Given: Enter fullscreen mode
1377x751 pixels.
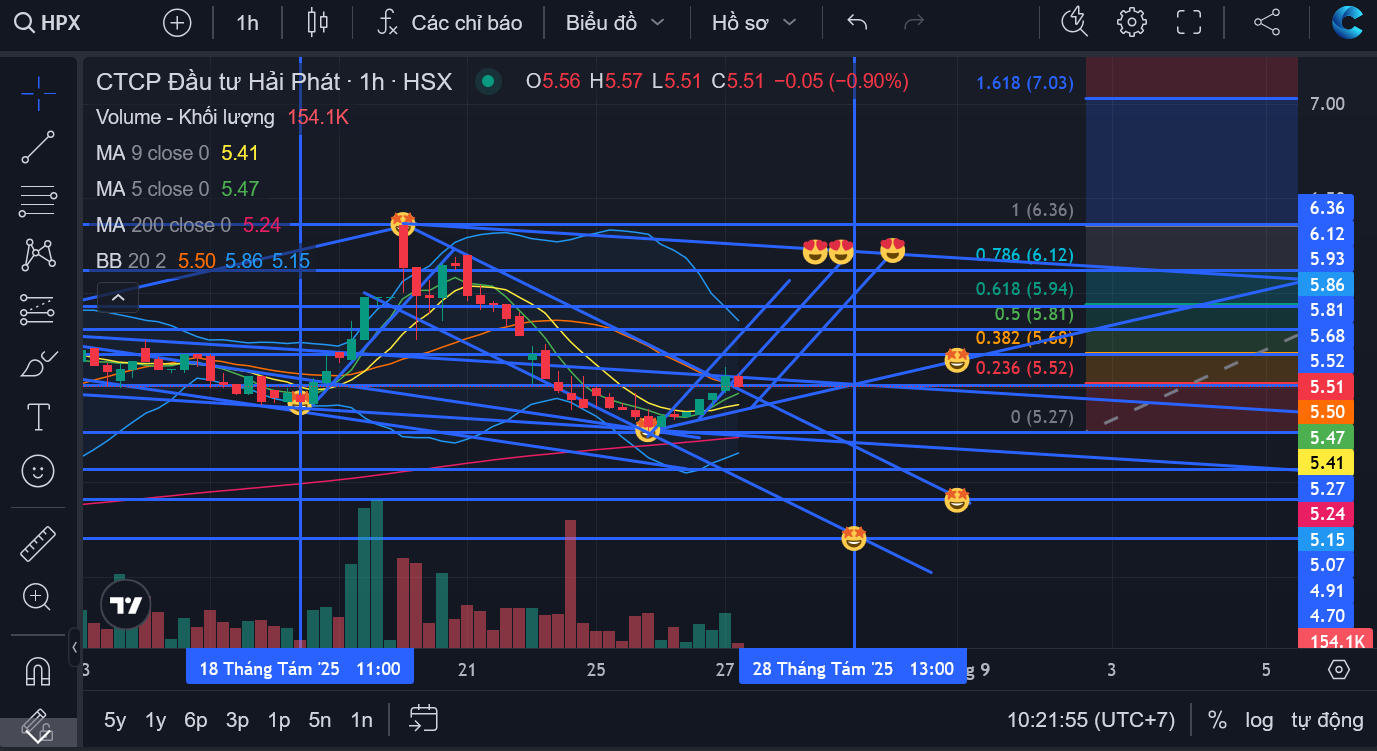Looking at the screenshot, I should click(1188, 22).
